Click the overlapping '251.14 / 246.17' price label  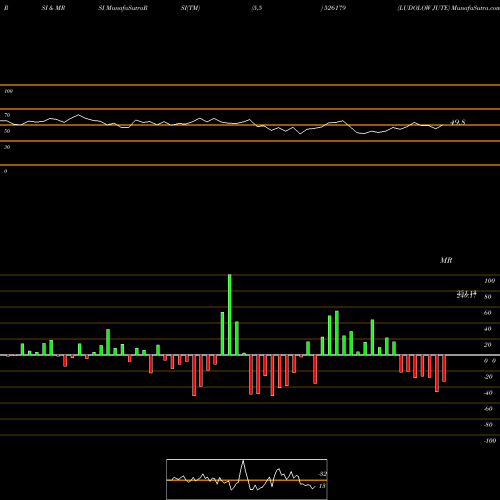466,294
